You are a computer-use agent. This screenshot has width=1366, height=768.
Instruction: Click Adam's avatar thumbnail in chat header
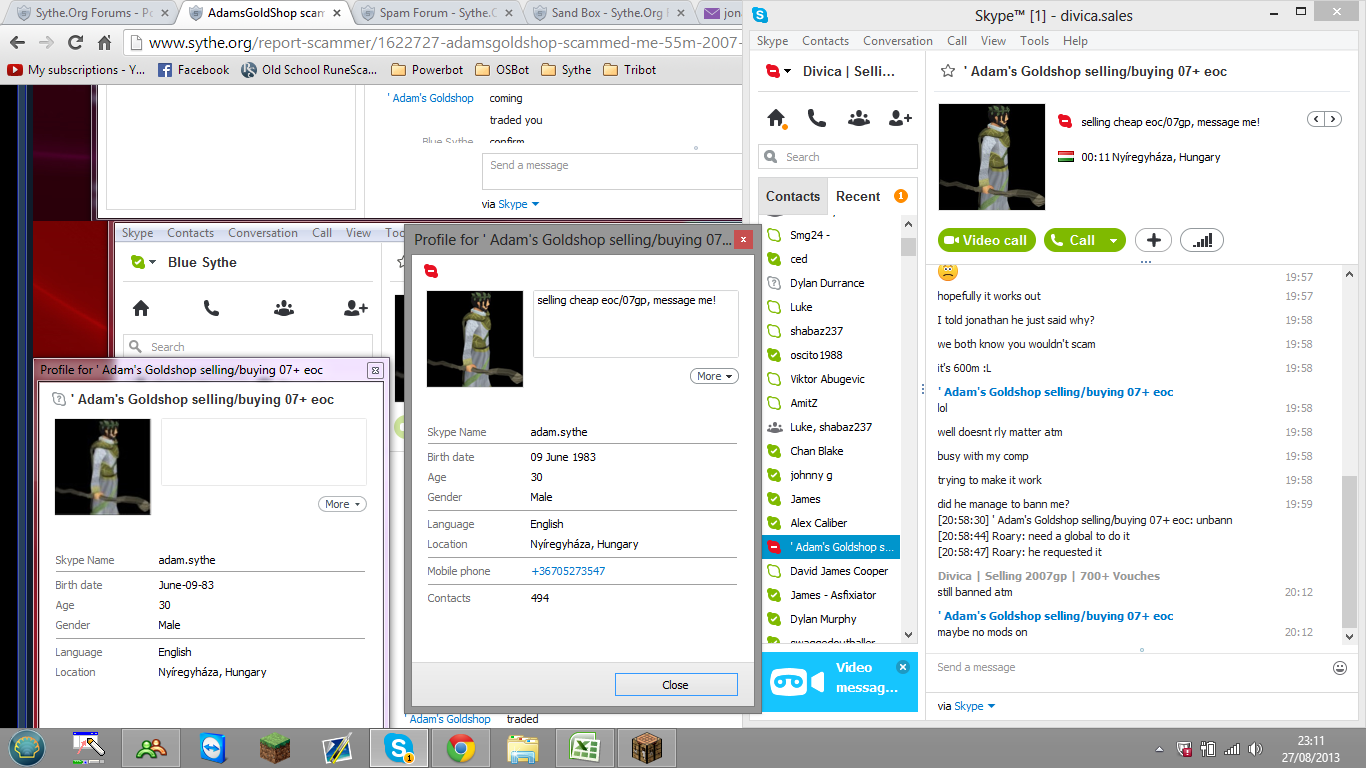coord(992,157)
